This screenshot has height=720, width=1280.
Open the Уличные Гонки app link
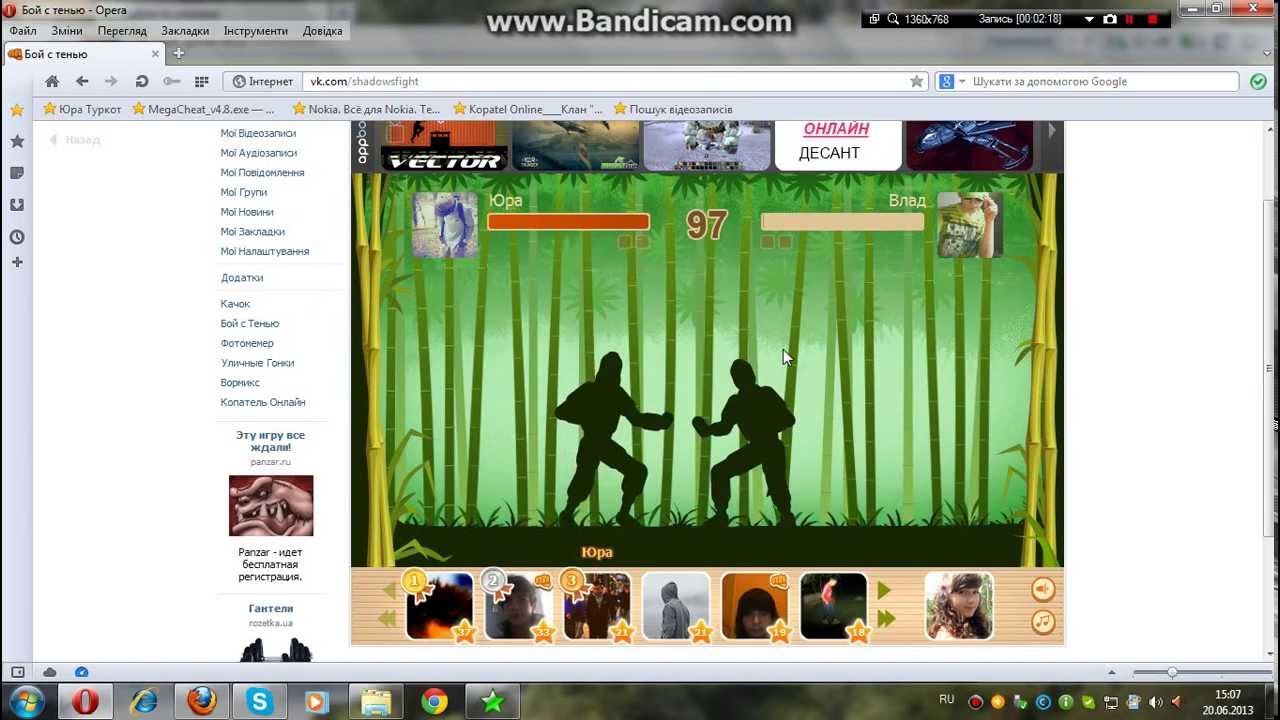pyautogui.click(x=257, y=363)
